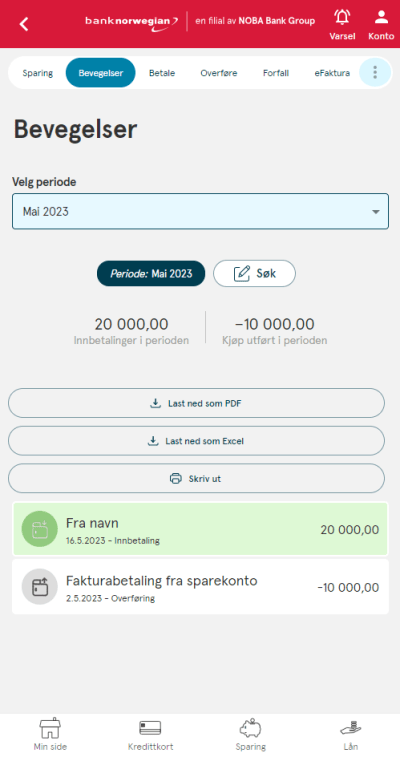400x757 pixels.
Task: Click the dropdown arrow in Mai 2023 field
Action: click(375, 212)
